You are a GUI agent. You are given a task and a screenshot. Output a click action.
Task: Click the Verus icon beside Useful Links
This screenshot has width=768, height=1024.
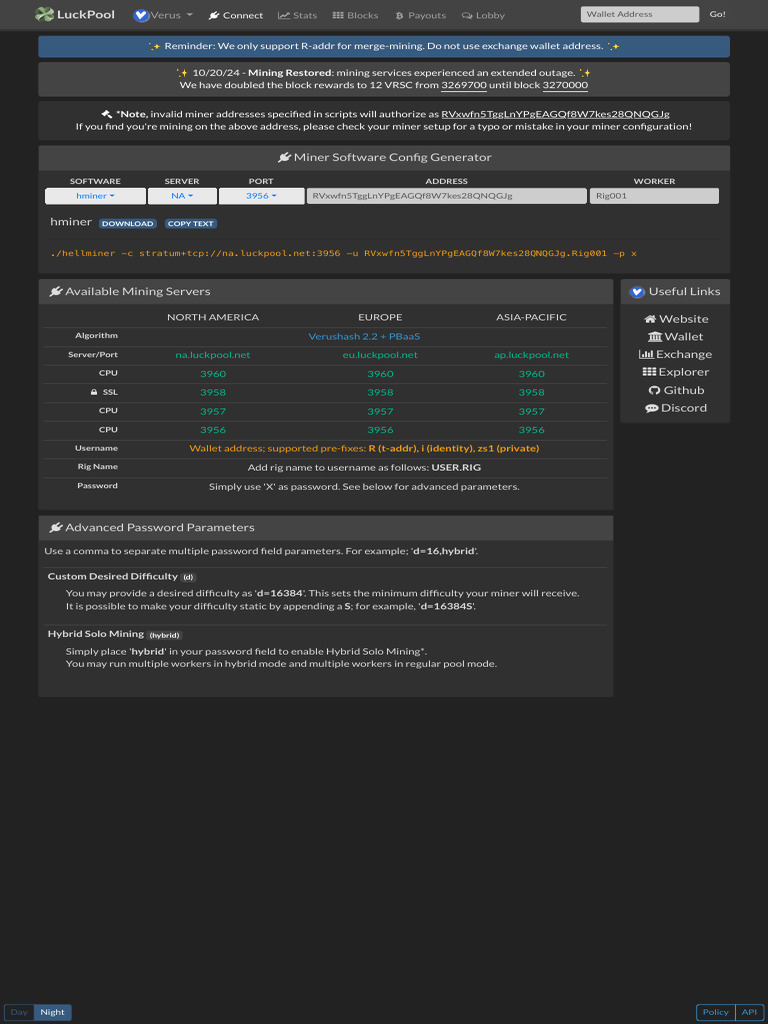[x=637, y=292]
